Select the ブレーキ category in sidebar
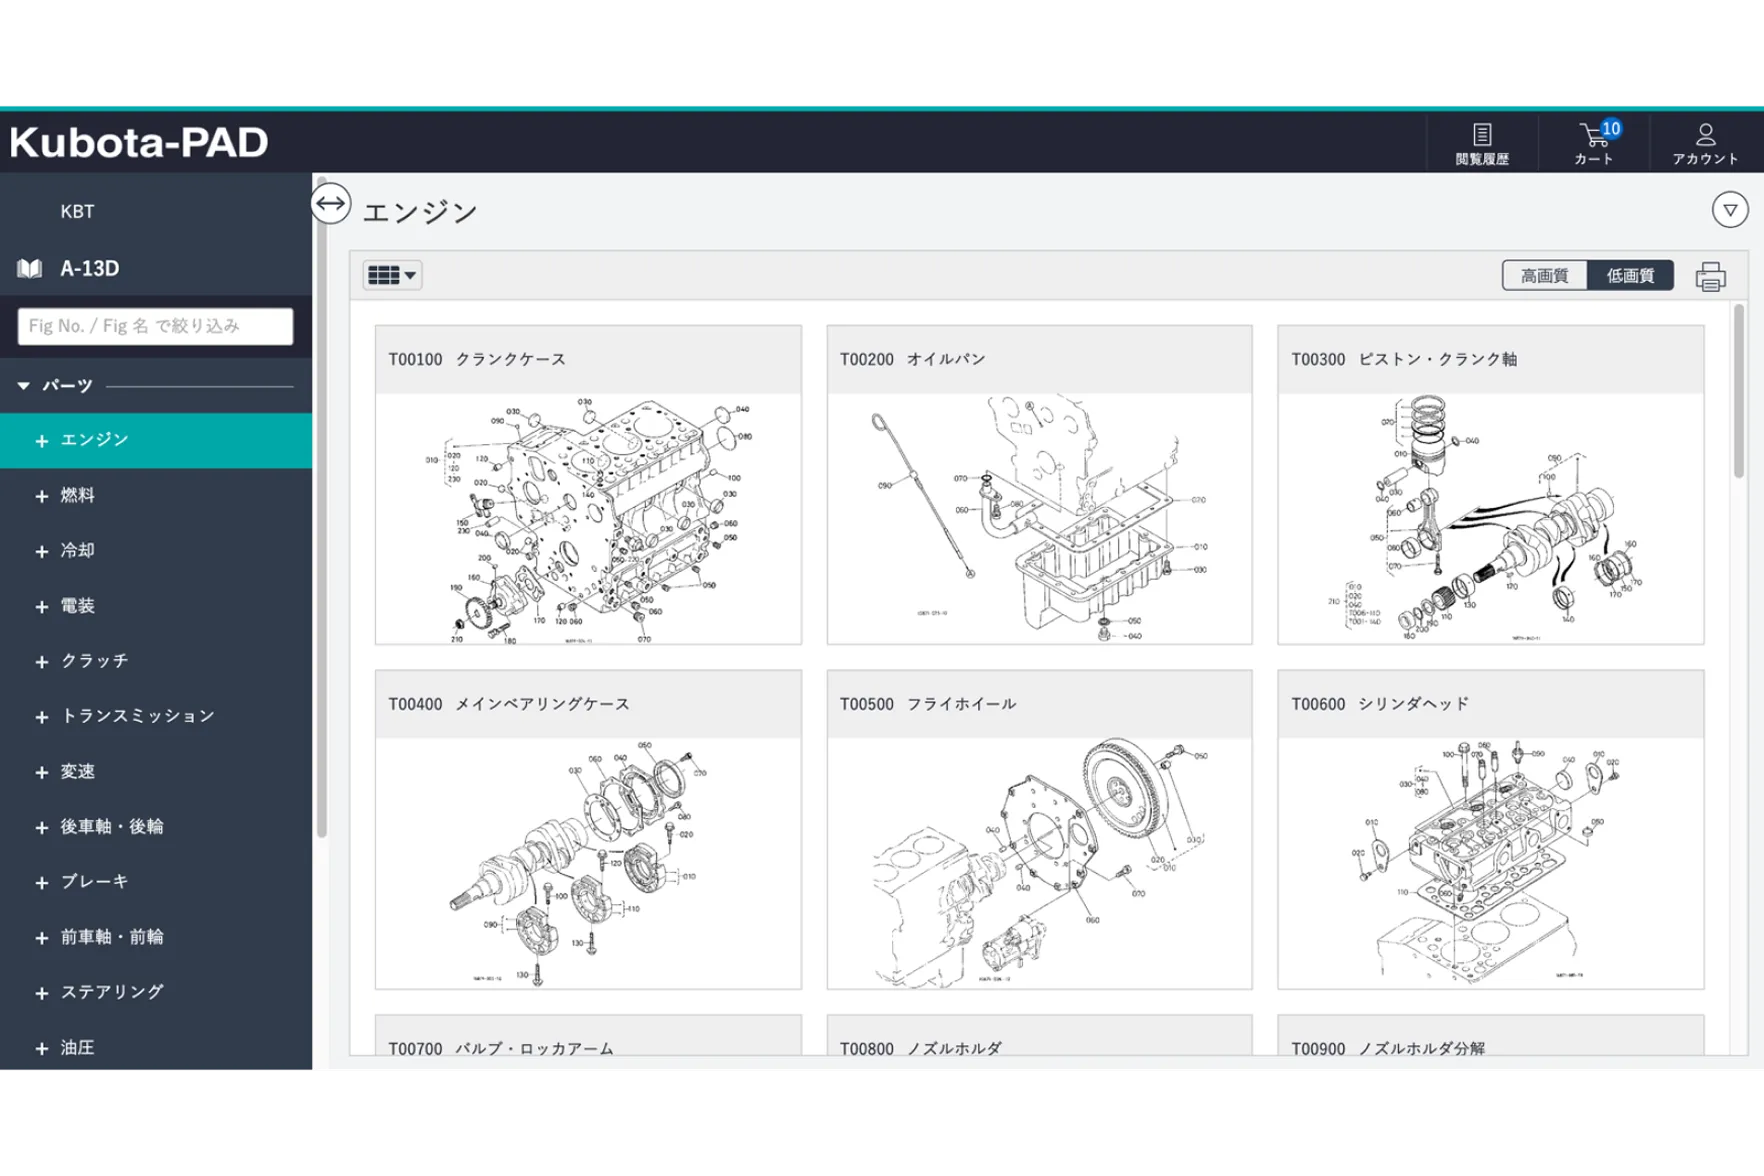The height and width of the screenshot is (1176, 1764). click(95, 882)
